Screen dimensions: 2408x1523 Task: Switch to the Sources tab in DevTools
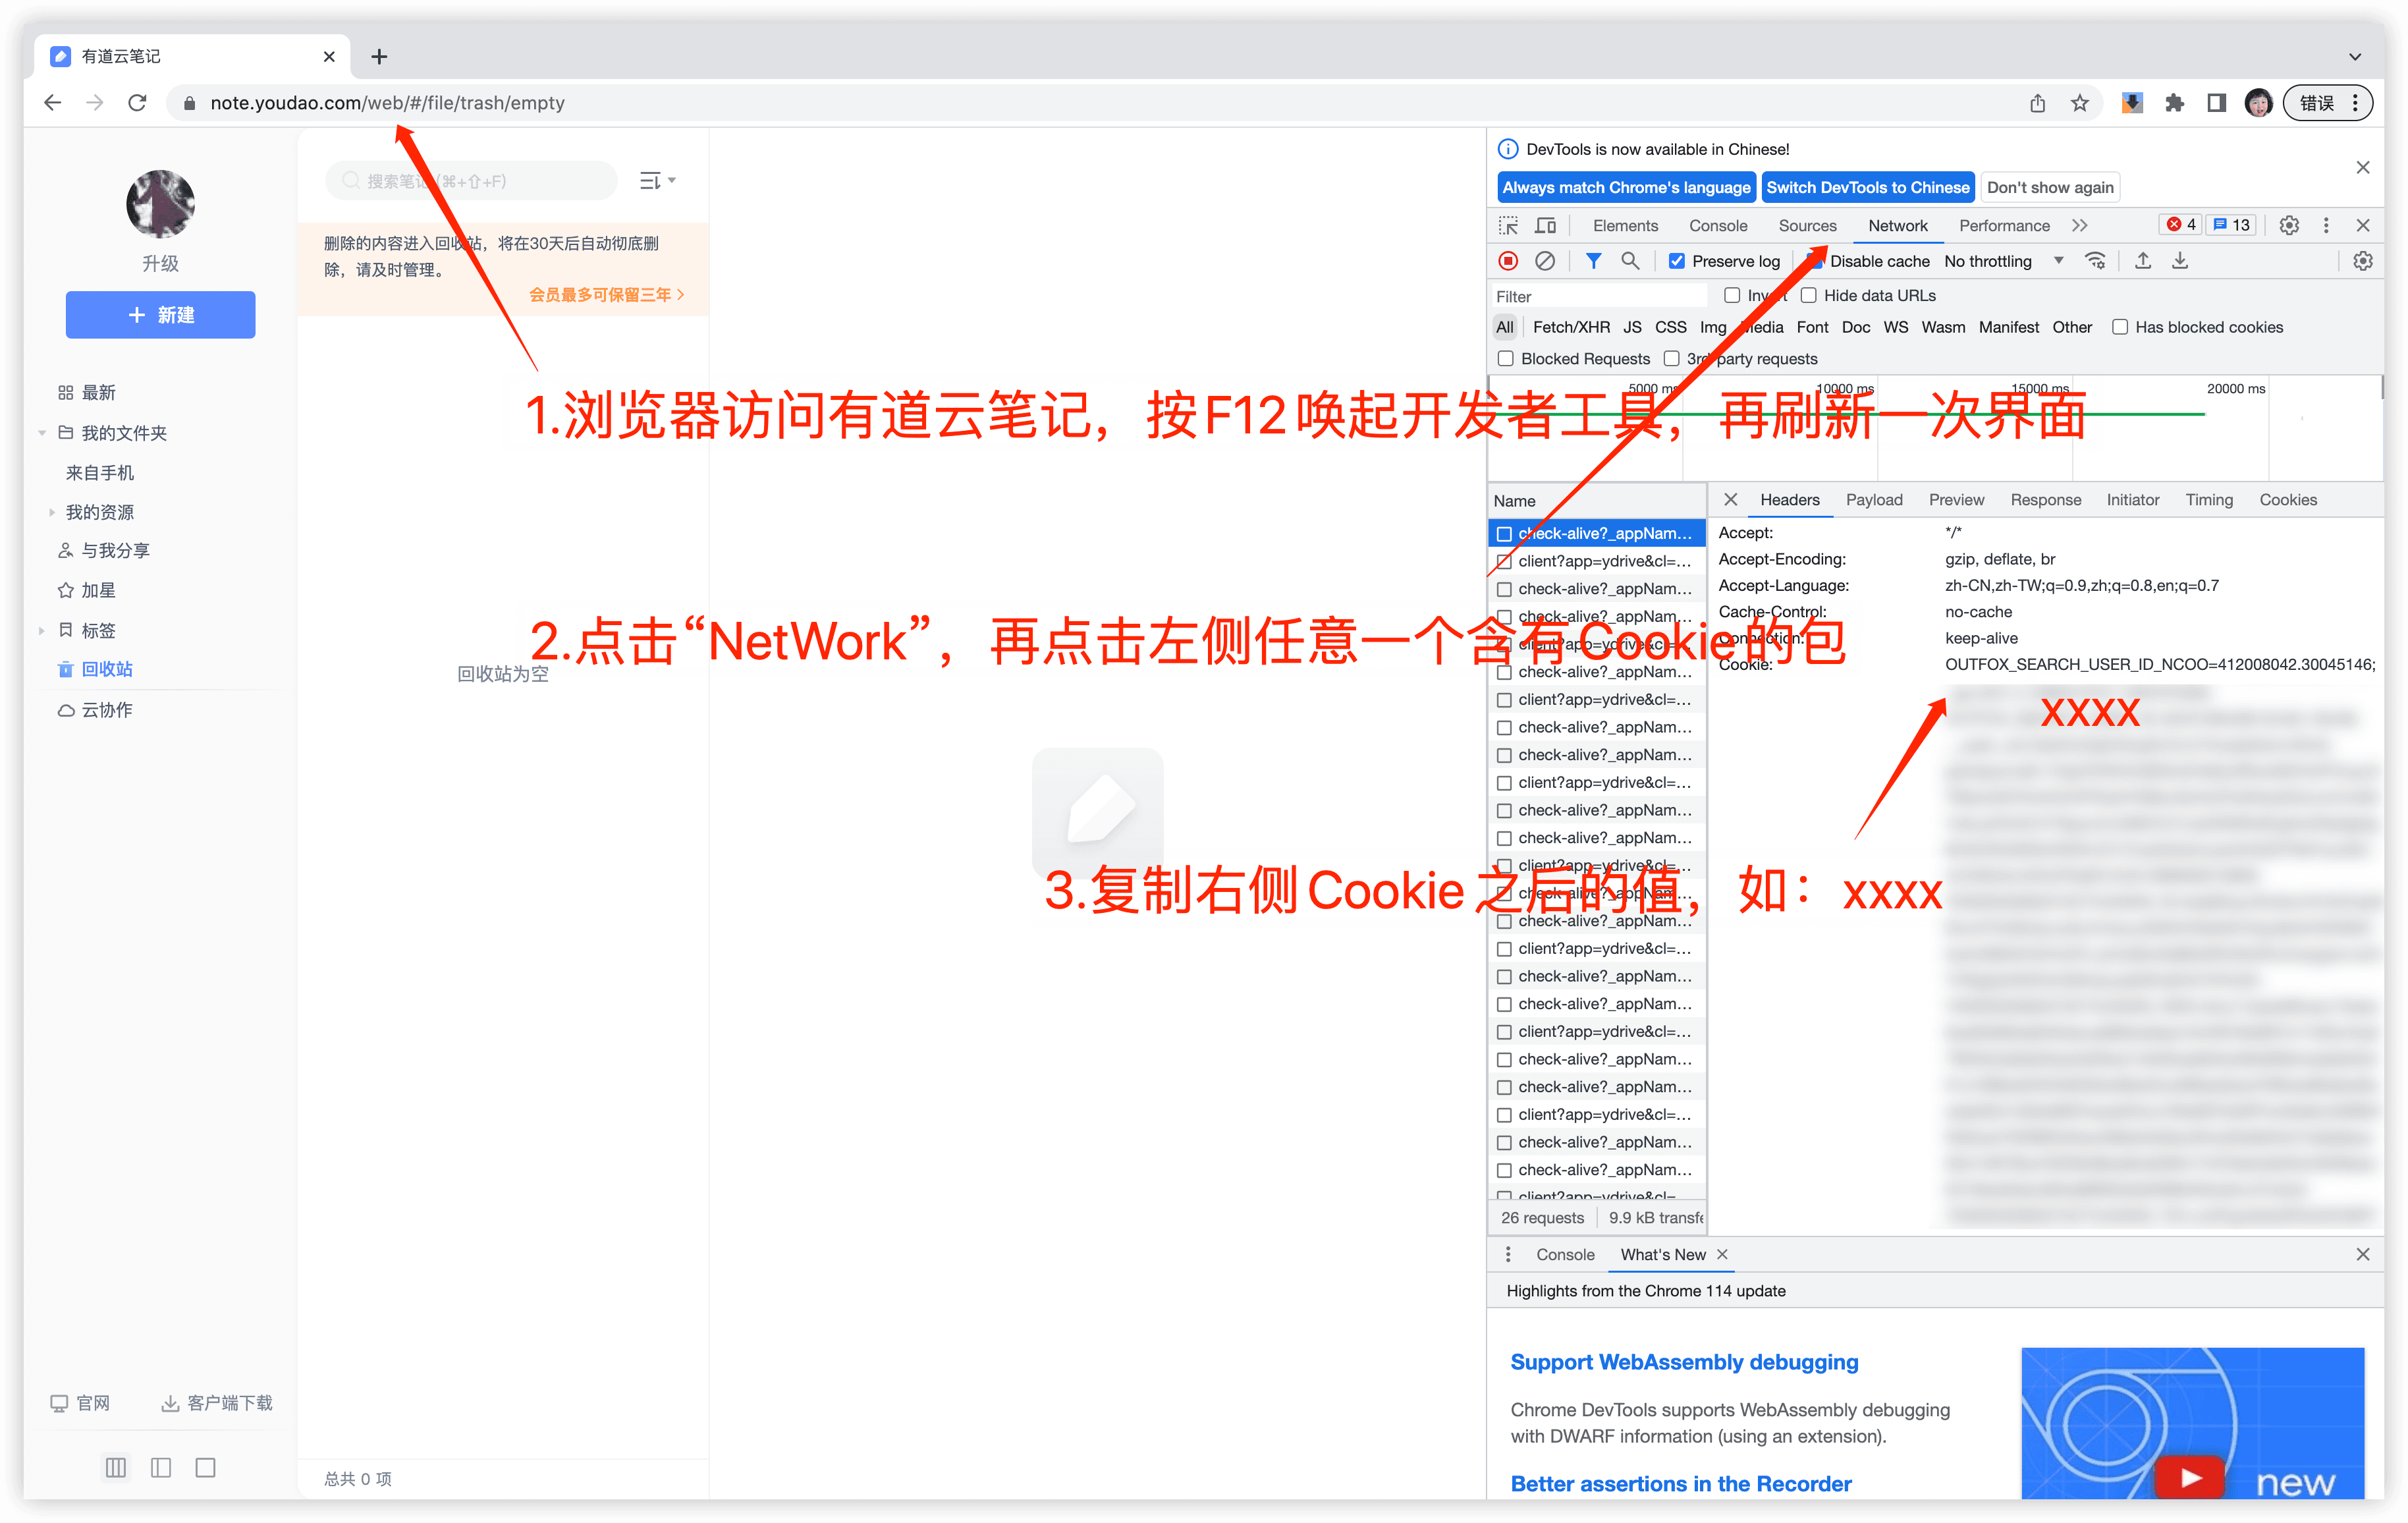tap(1807, 226)
